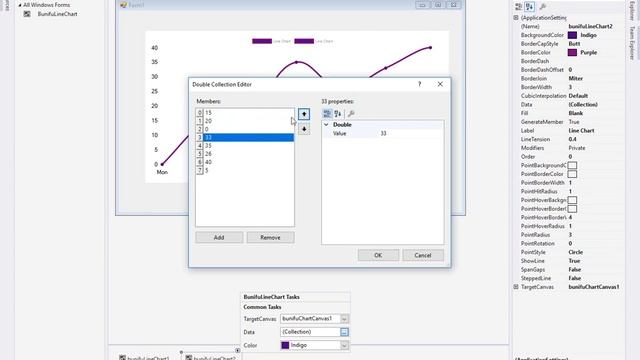
Task: Move selected member up in collection
Action: [304, 114]
